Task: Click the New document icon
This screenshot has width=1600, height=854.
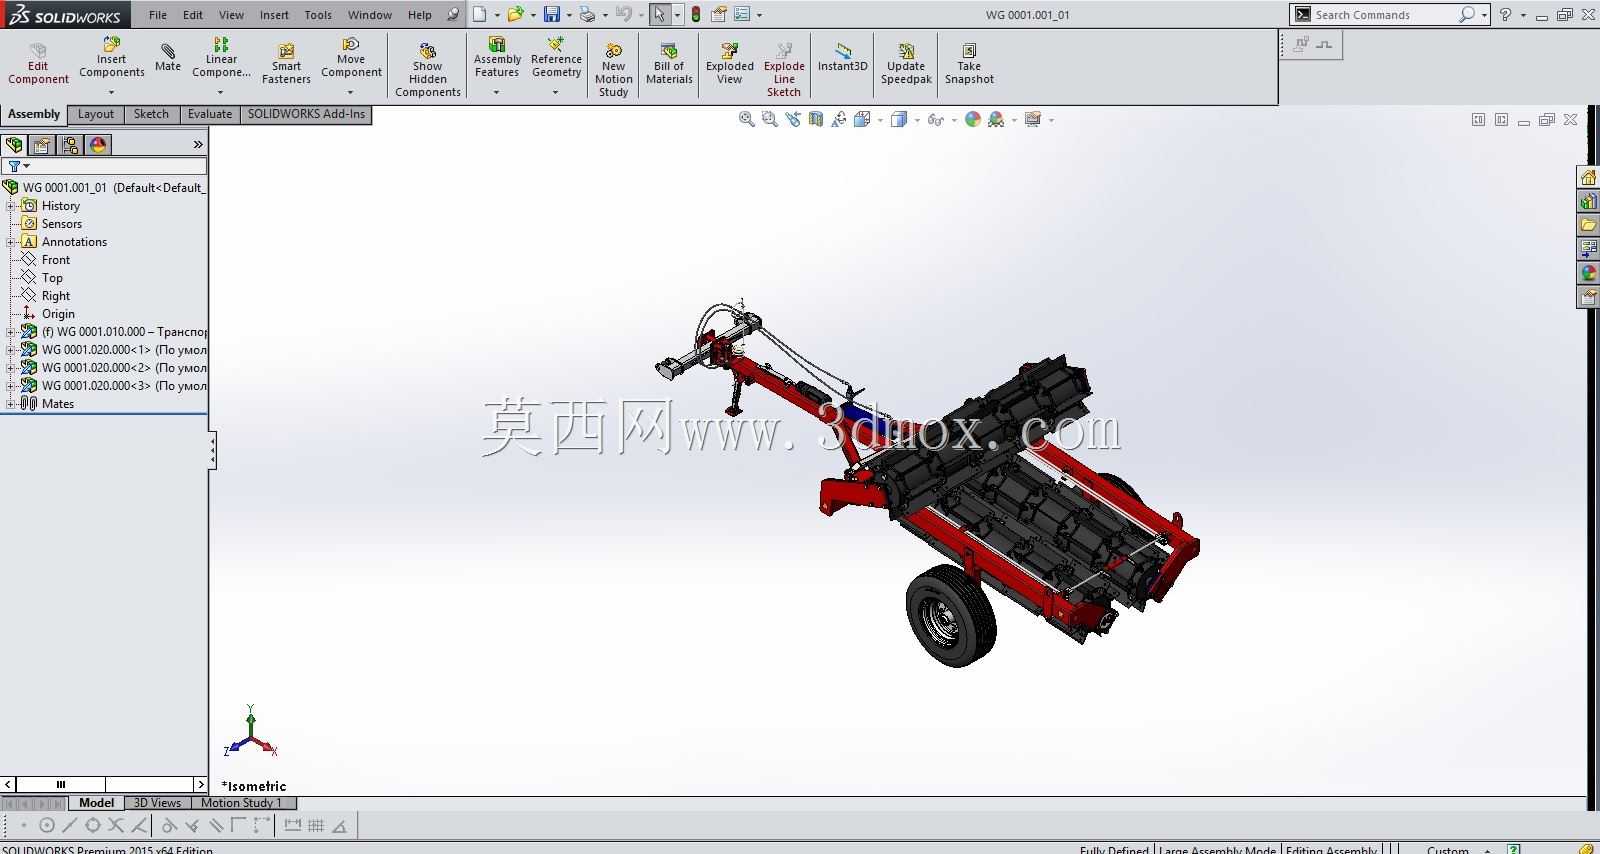Action: (480, 14)
